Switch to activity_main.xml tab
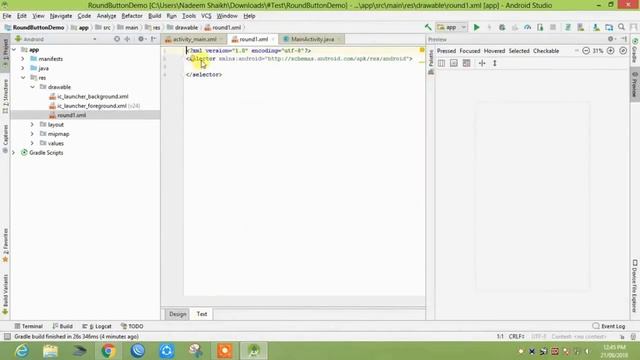 195,39
